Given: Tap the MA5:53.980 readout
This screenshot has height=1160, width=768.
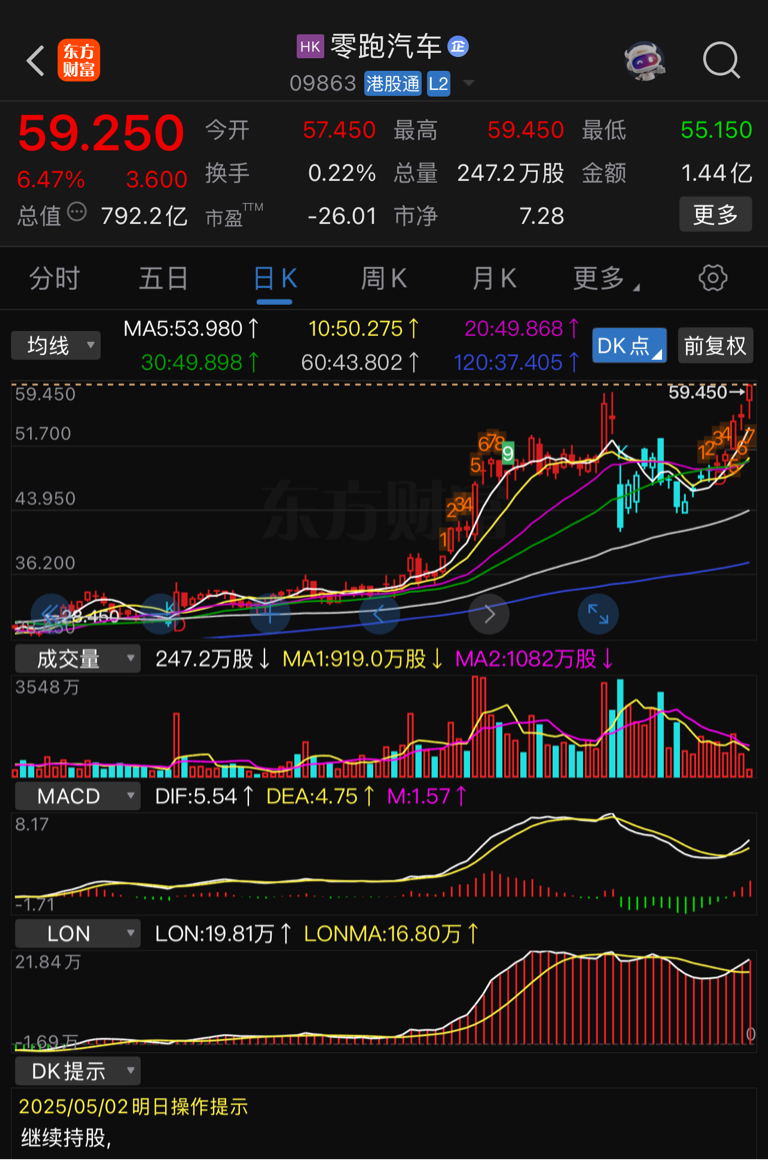Looking at the screenshot, I should pyautogui.click(x=192, y=328).
